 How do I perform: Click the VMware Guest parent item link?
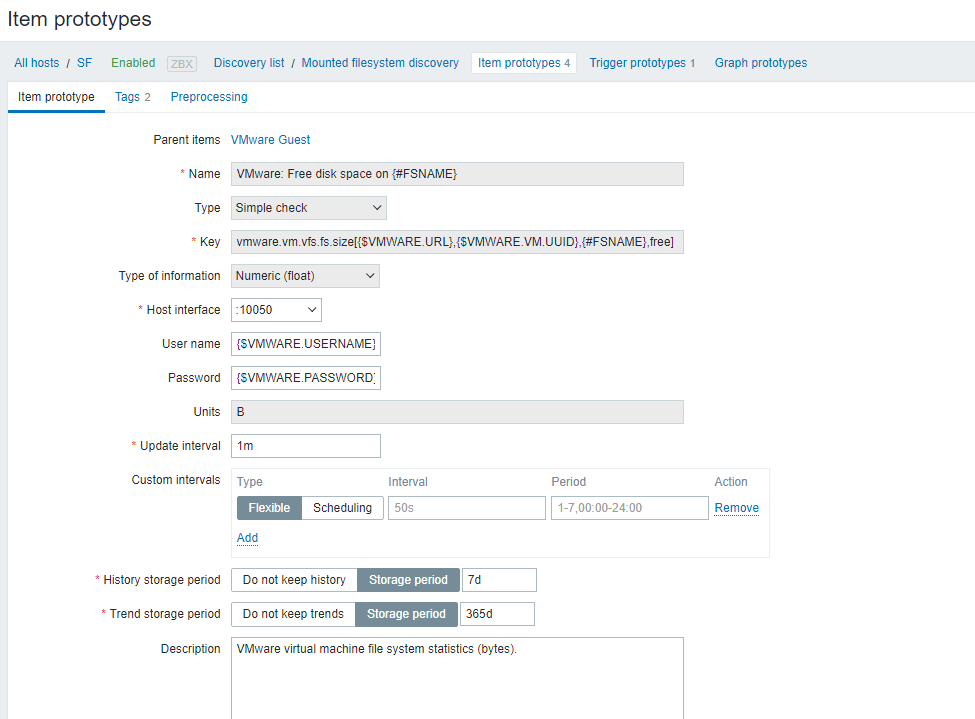tap(270, 140)
